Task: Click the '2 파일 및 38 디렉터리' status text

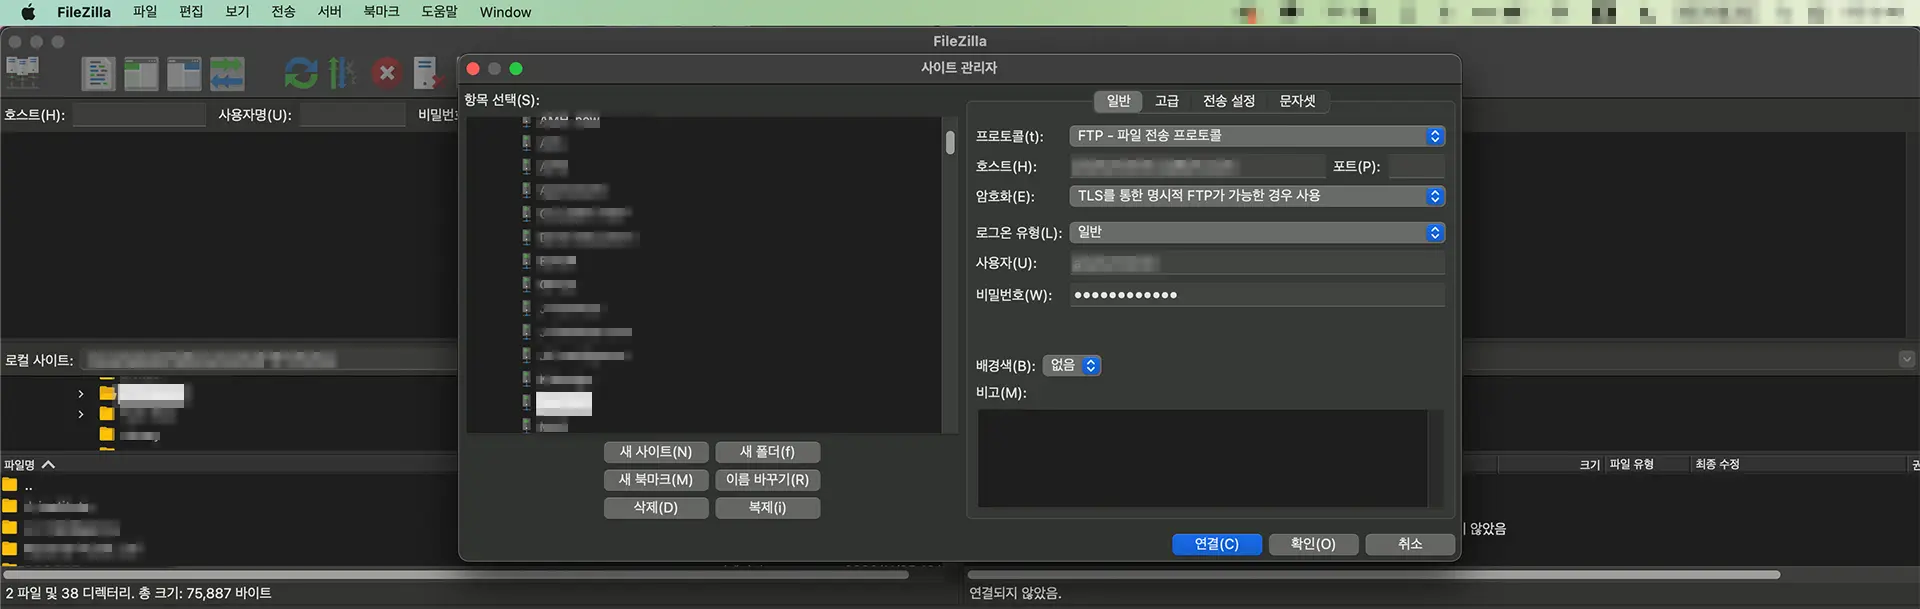Action: pyautogui.click(x=138, y=594)
